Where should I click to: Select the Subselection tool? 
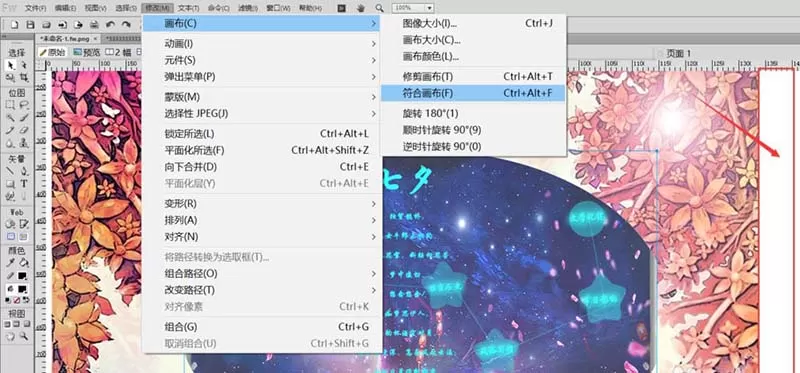(x=23, y=65)
